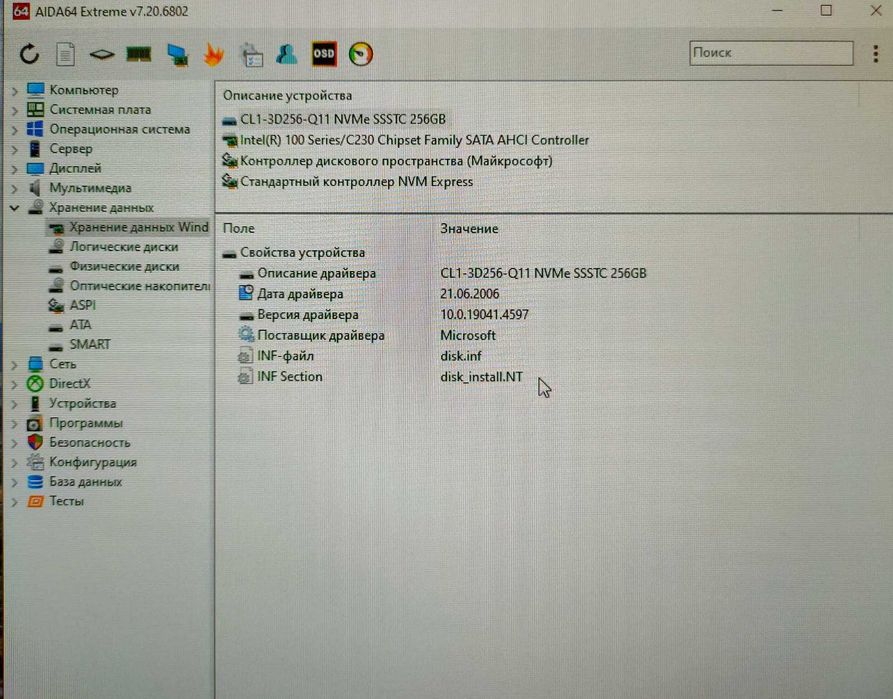Screen dimensions: 893x699
Task: Click the Тесты icon
Action: tap(35, 501)
